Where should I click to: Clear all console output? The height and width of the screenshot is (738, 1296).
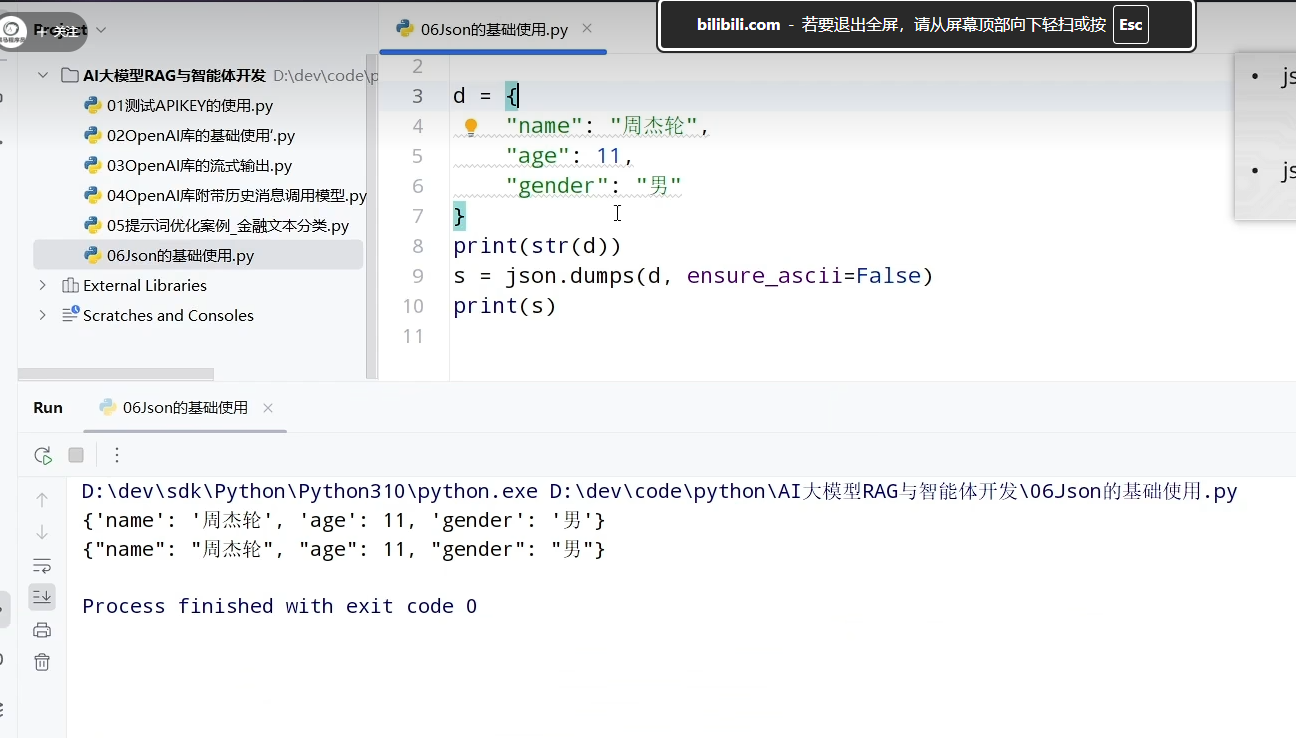pos(42,662)
